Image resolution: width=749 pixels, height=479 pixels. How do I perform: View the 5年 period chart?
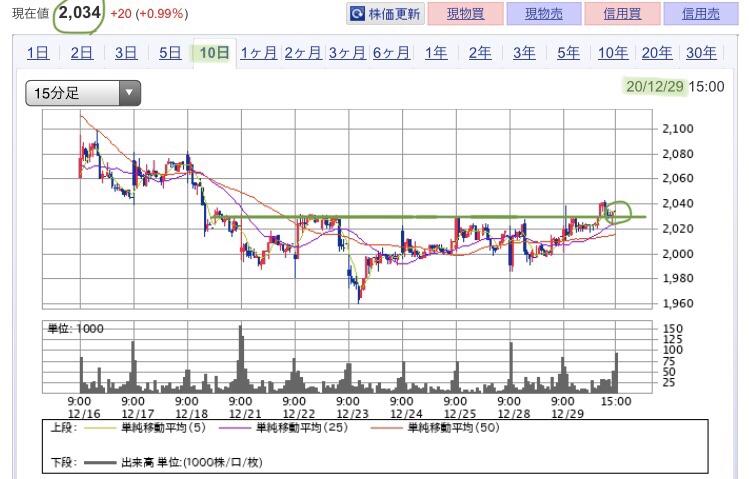point(568,53)
